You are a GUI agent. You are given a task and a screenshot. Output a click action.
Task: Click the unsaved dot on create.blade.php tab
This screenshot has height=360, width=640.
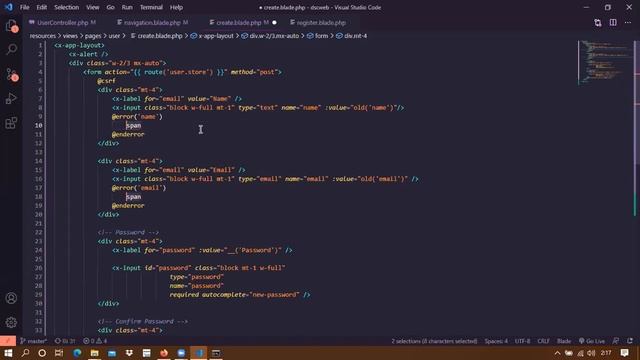(274, 23)
